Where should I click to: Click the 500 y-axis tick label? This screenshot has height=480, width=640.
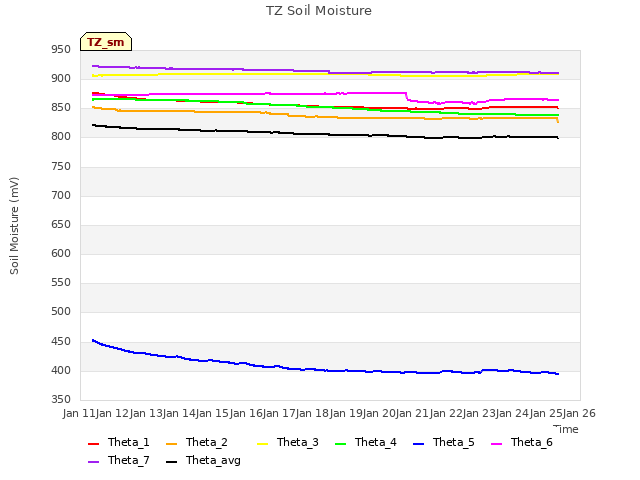[61, 312]
